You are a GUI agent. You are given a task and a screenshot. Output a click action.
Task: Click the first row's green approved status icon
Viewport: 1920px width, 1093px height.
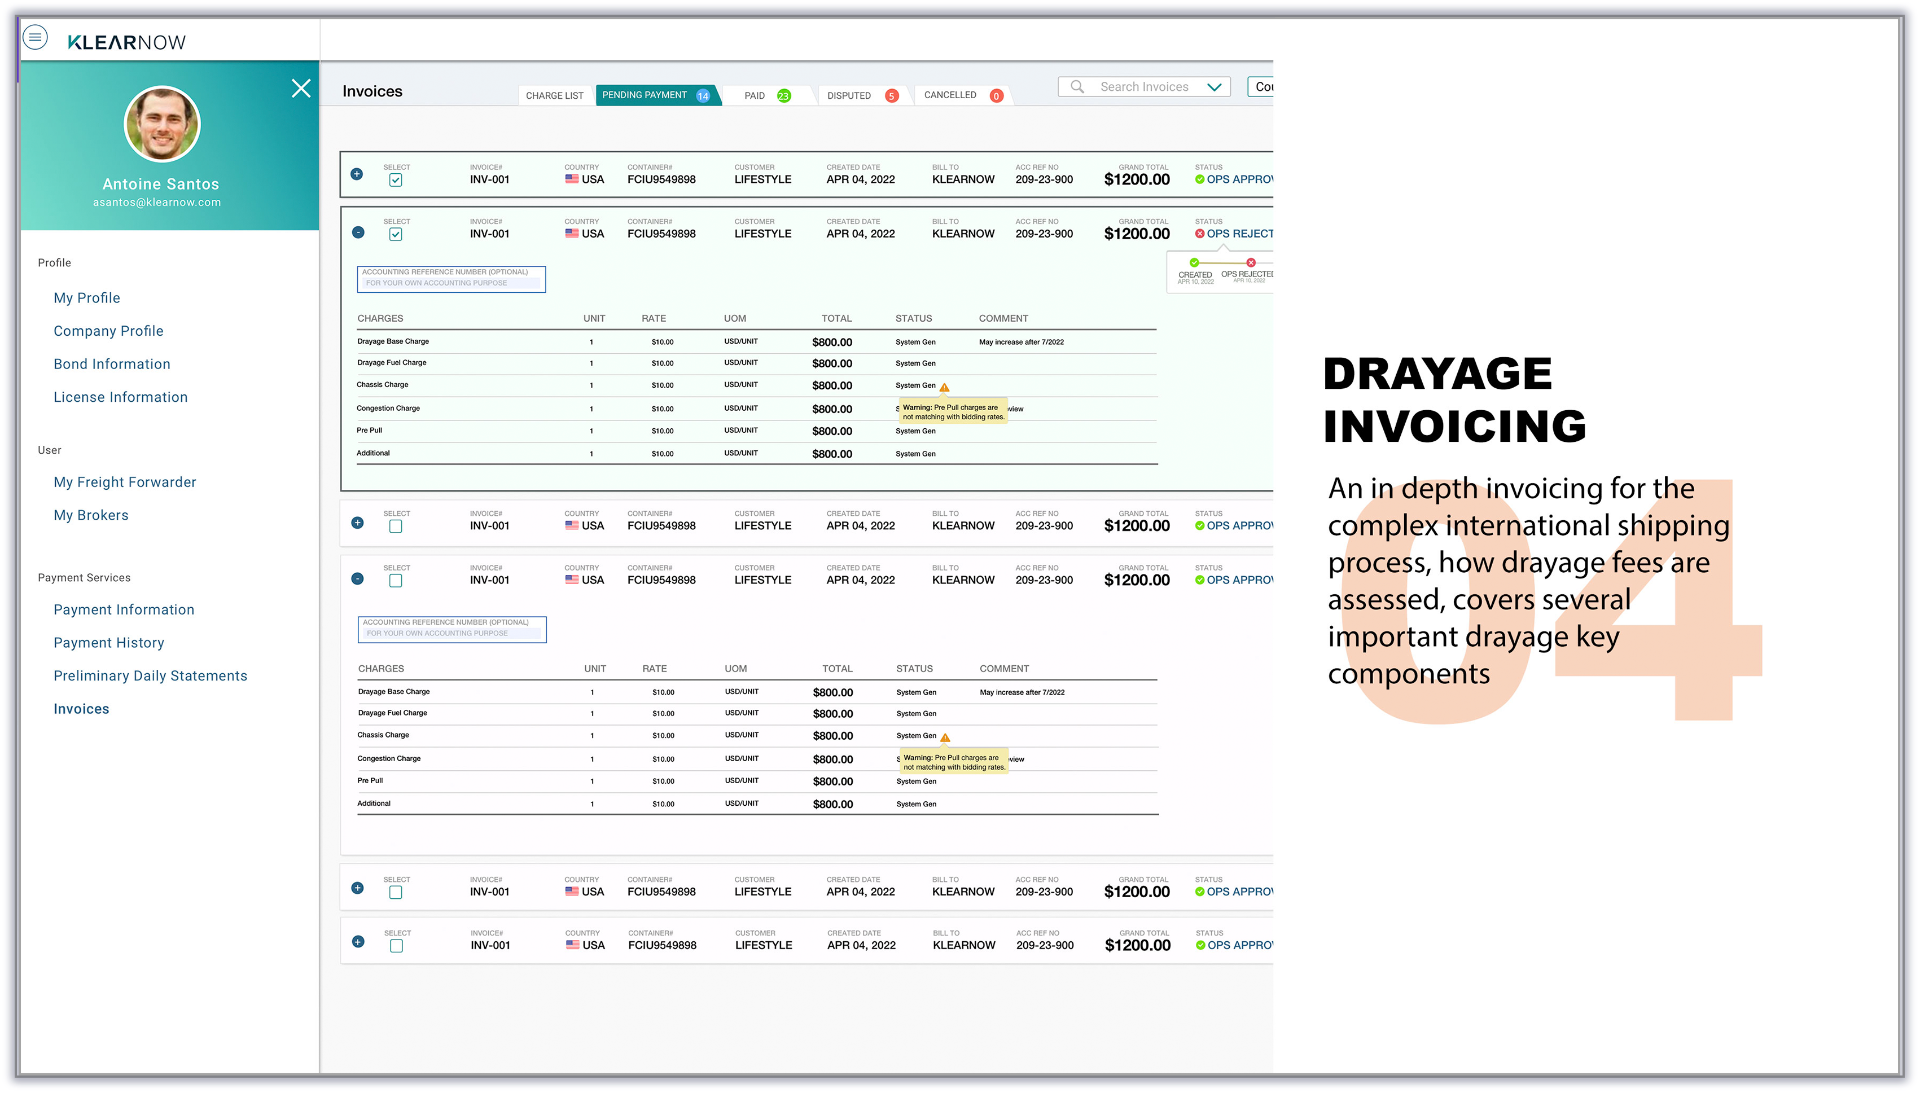point(1200,180)
